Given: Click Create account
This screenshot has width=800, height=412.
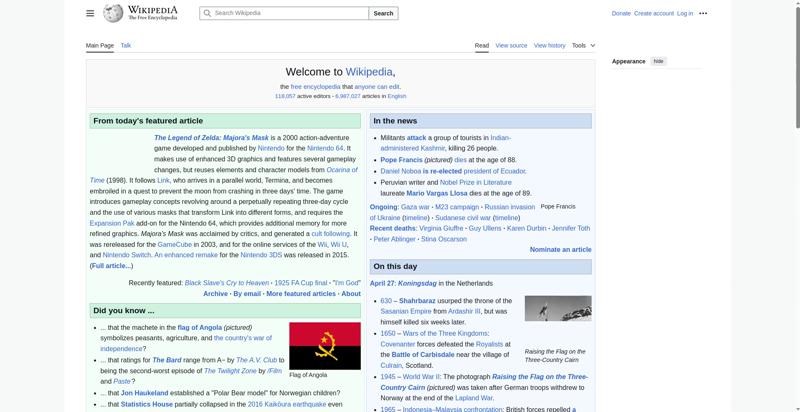Looking at the screenshot, I should pos(654,13).
